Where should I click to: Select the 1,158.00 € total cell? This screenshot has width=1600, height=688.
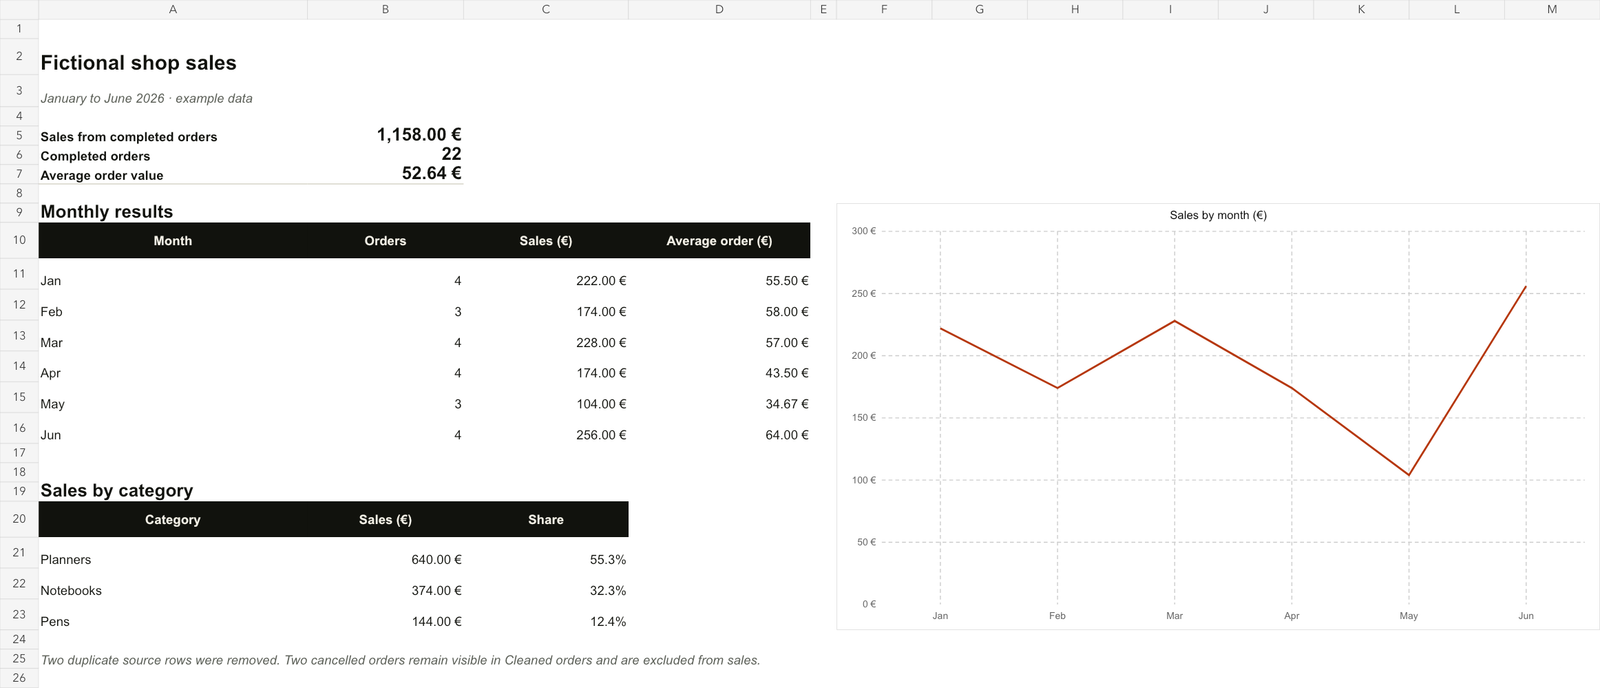tap(419, 134)
